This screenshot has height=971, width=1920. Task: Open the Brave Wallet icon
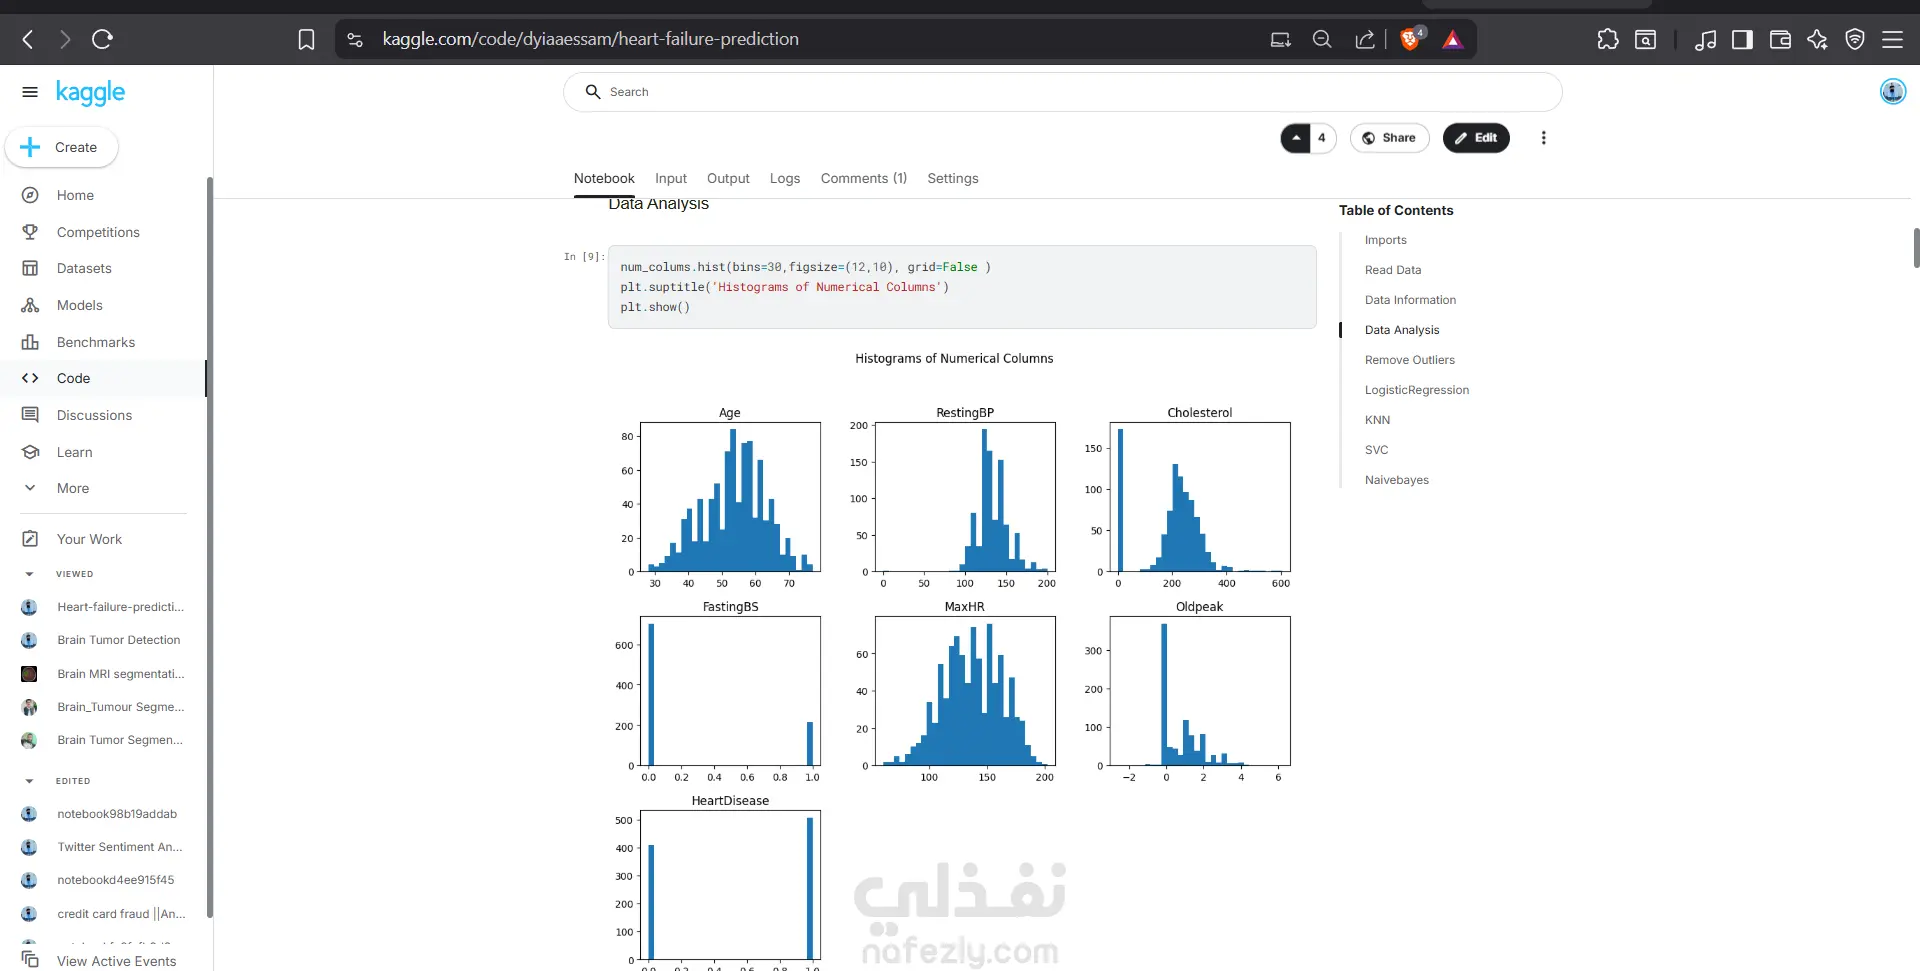pos(1780,39)
